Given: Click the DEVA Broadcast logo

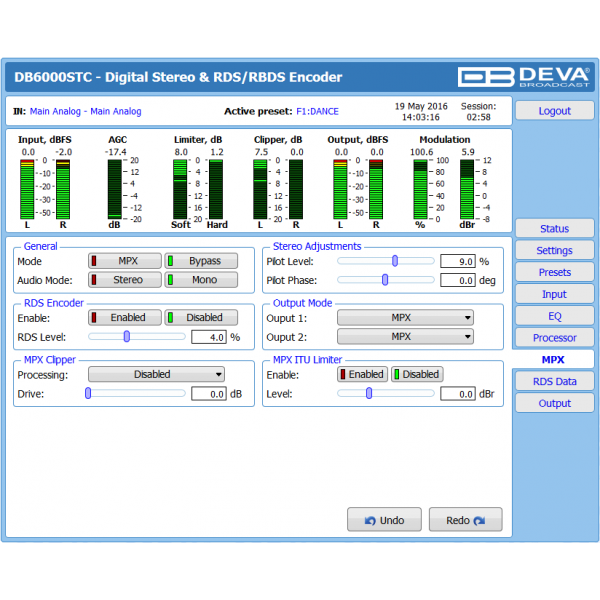Looking at the screenshot, I should tap(524, 77).
